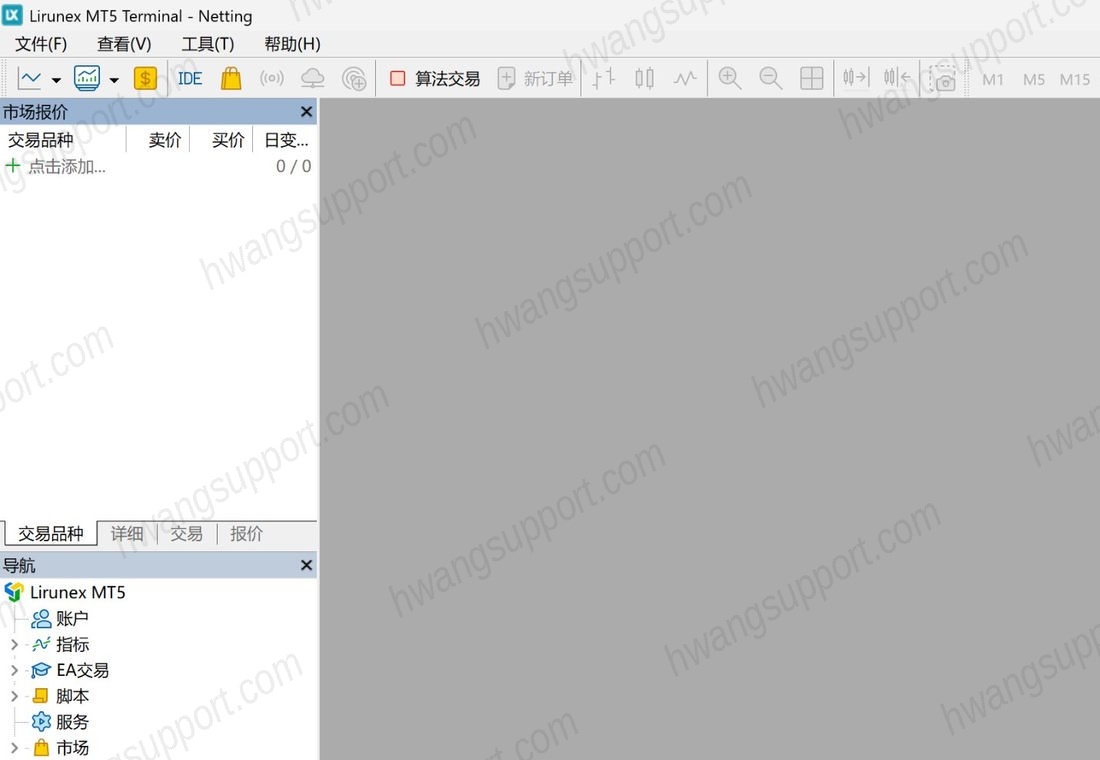Open the new chart dropdown arrow
1100x760 pixels.
click(56, 79)
